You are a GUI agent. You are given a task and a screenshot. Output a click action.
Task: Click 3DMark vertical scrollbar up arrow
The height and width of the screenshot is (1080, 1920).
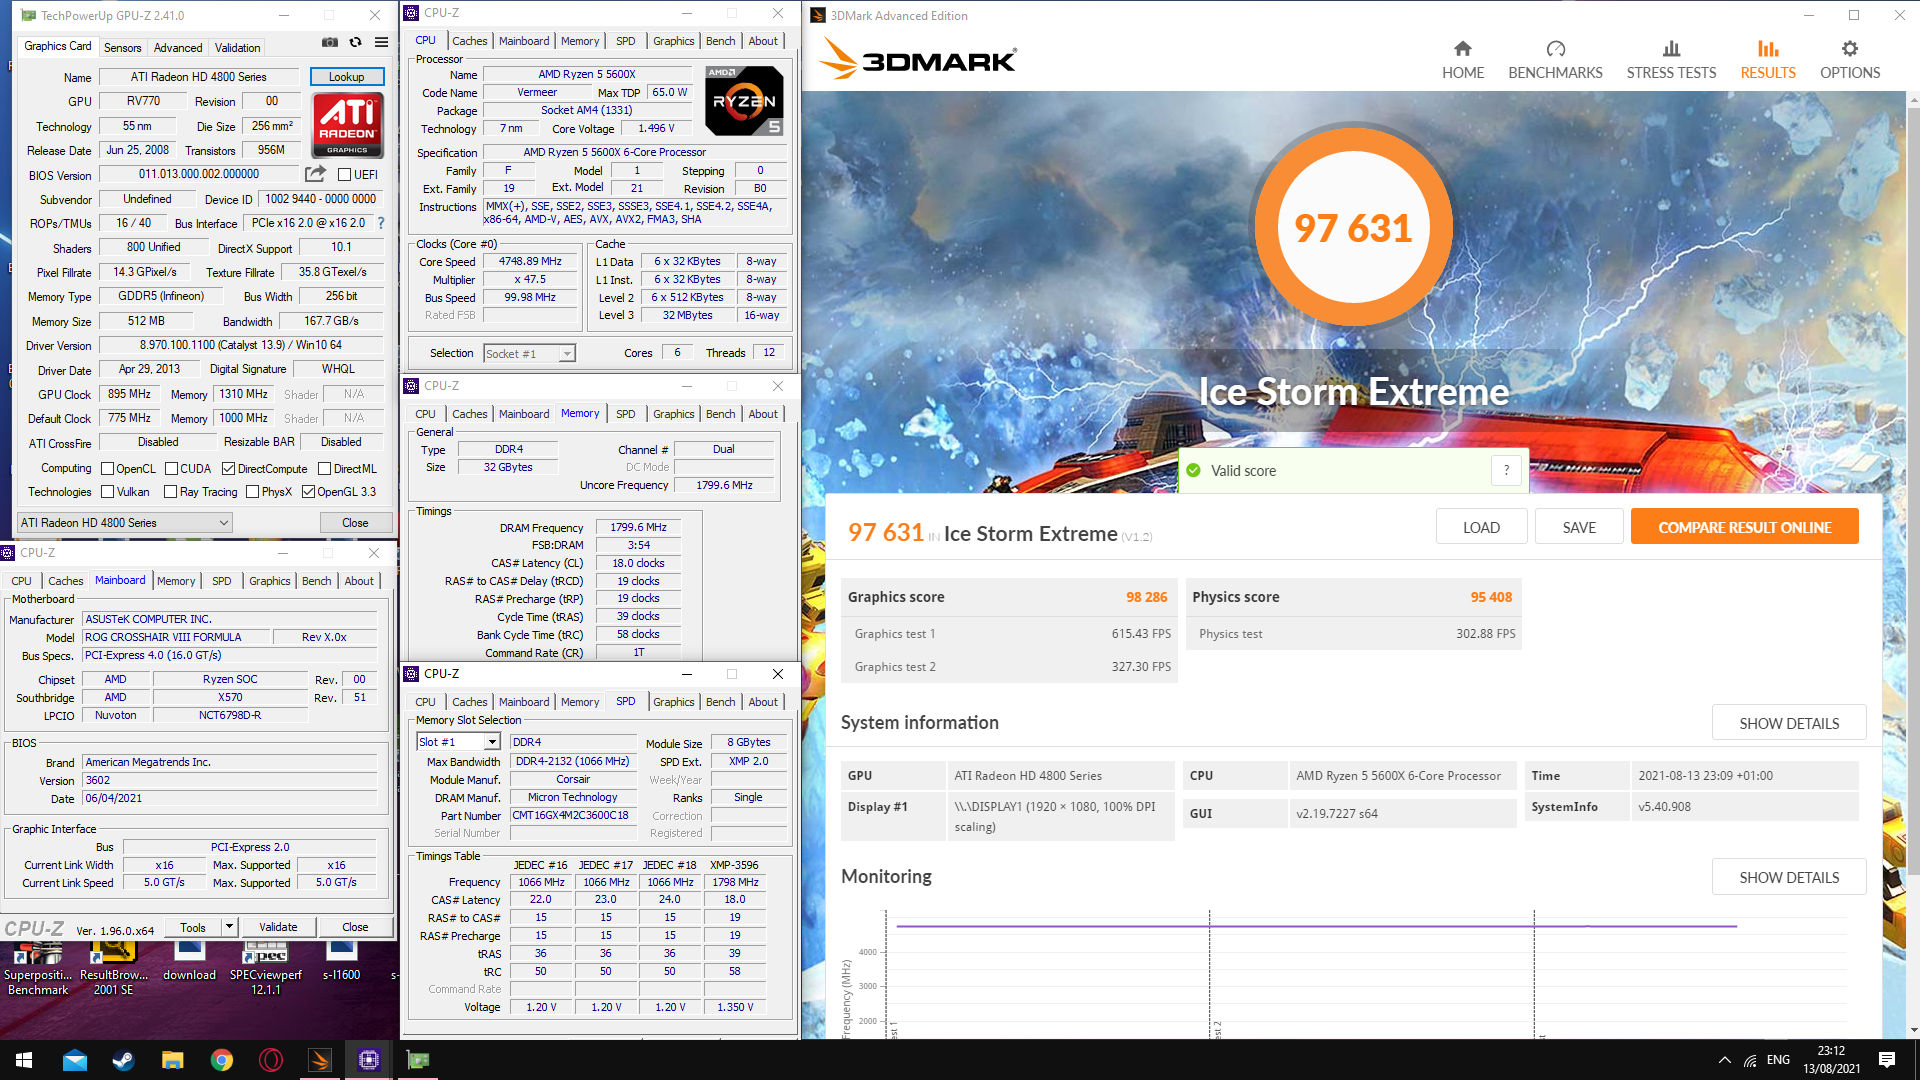pos(1914,100)
